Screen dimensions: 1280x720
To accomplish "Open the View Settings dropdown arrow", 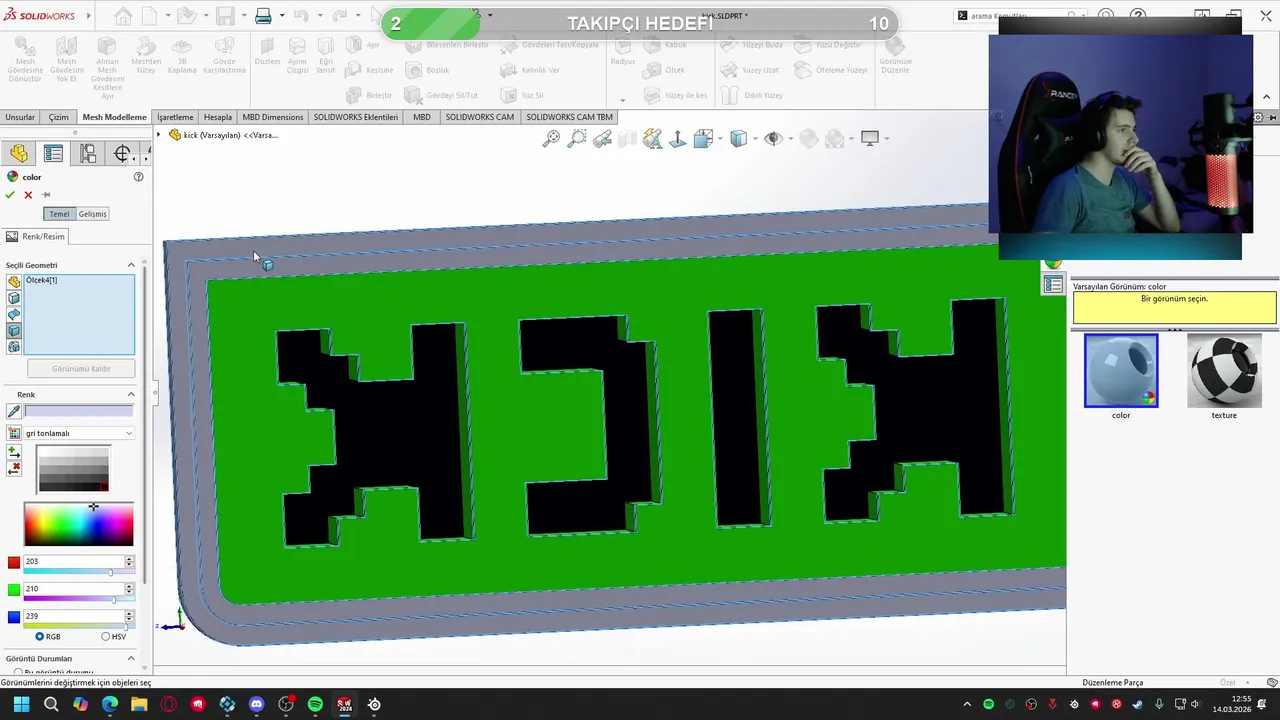I will pyautogui.click(x=886, y=139).
